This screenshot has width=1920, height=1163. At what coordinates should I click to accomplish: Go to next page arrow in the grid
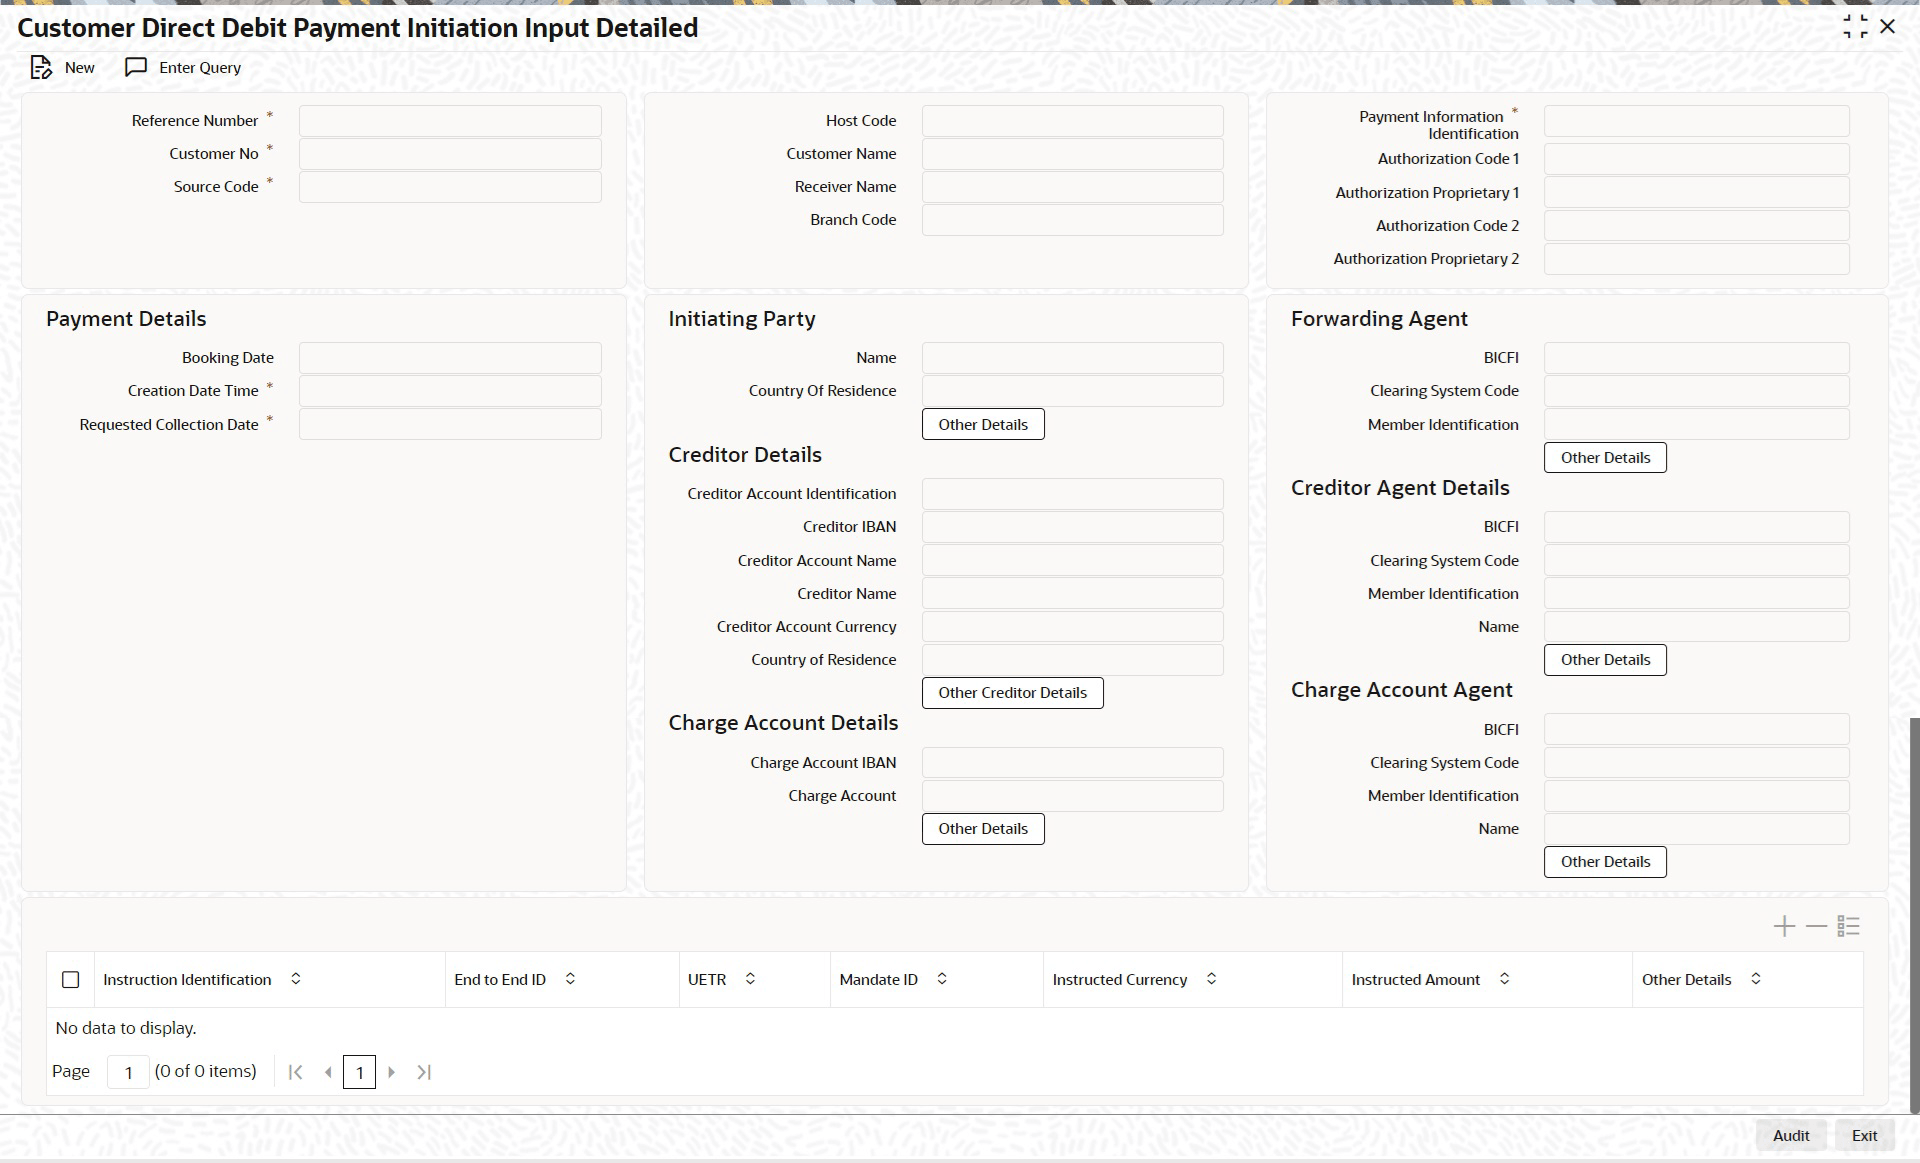point(392,1072)
